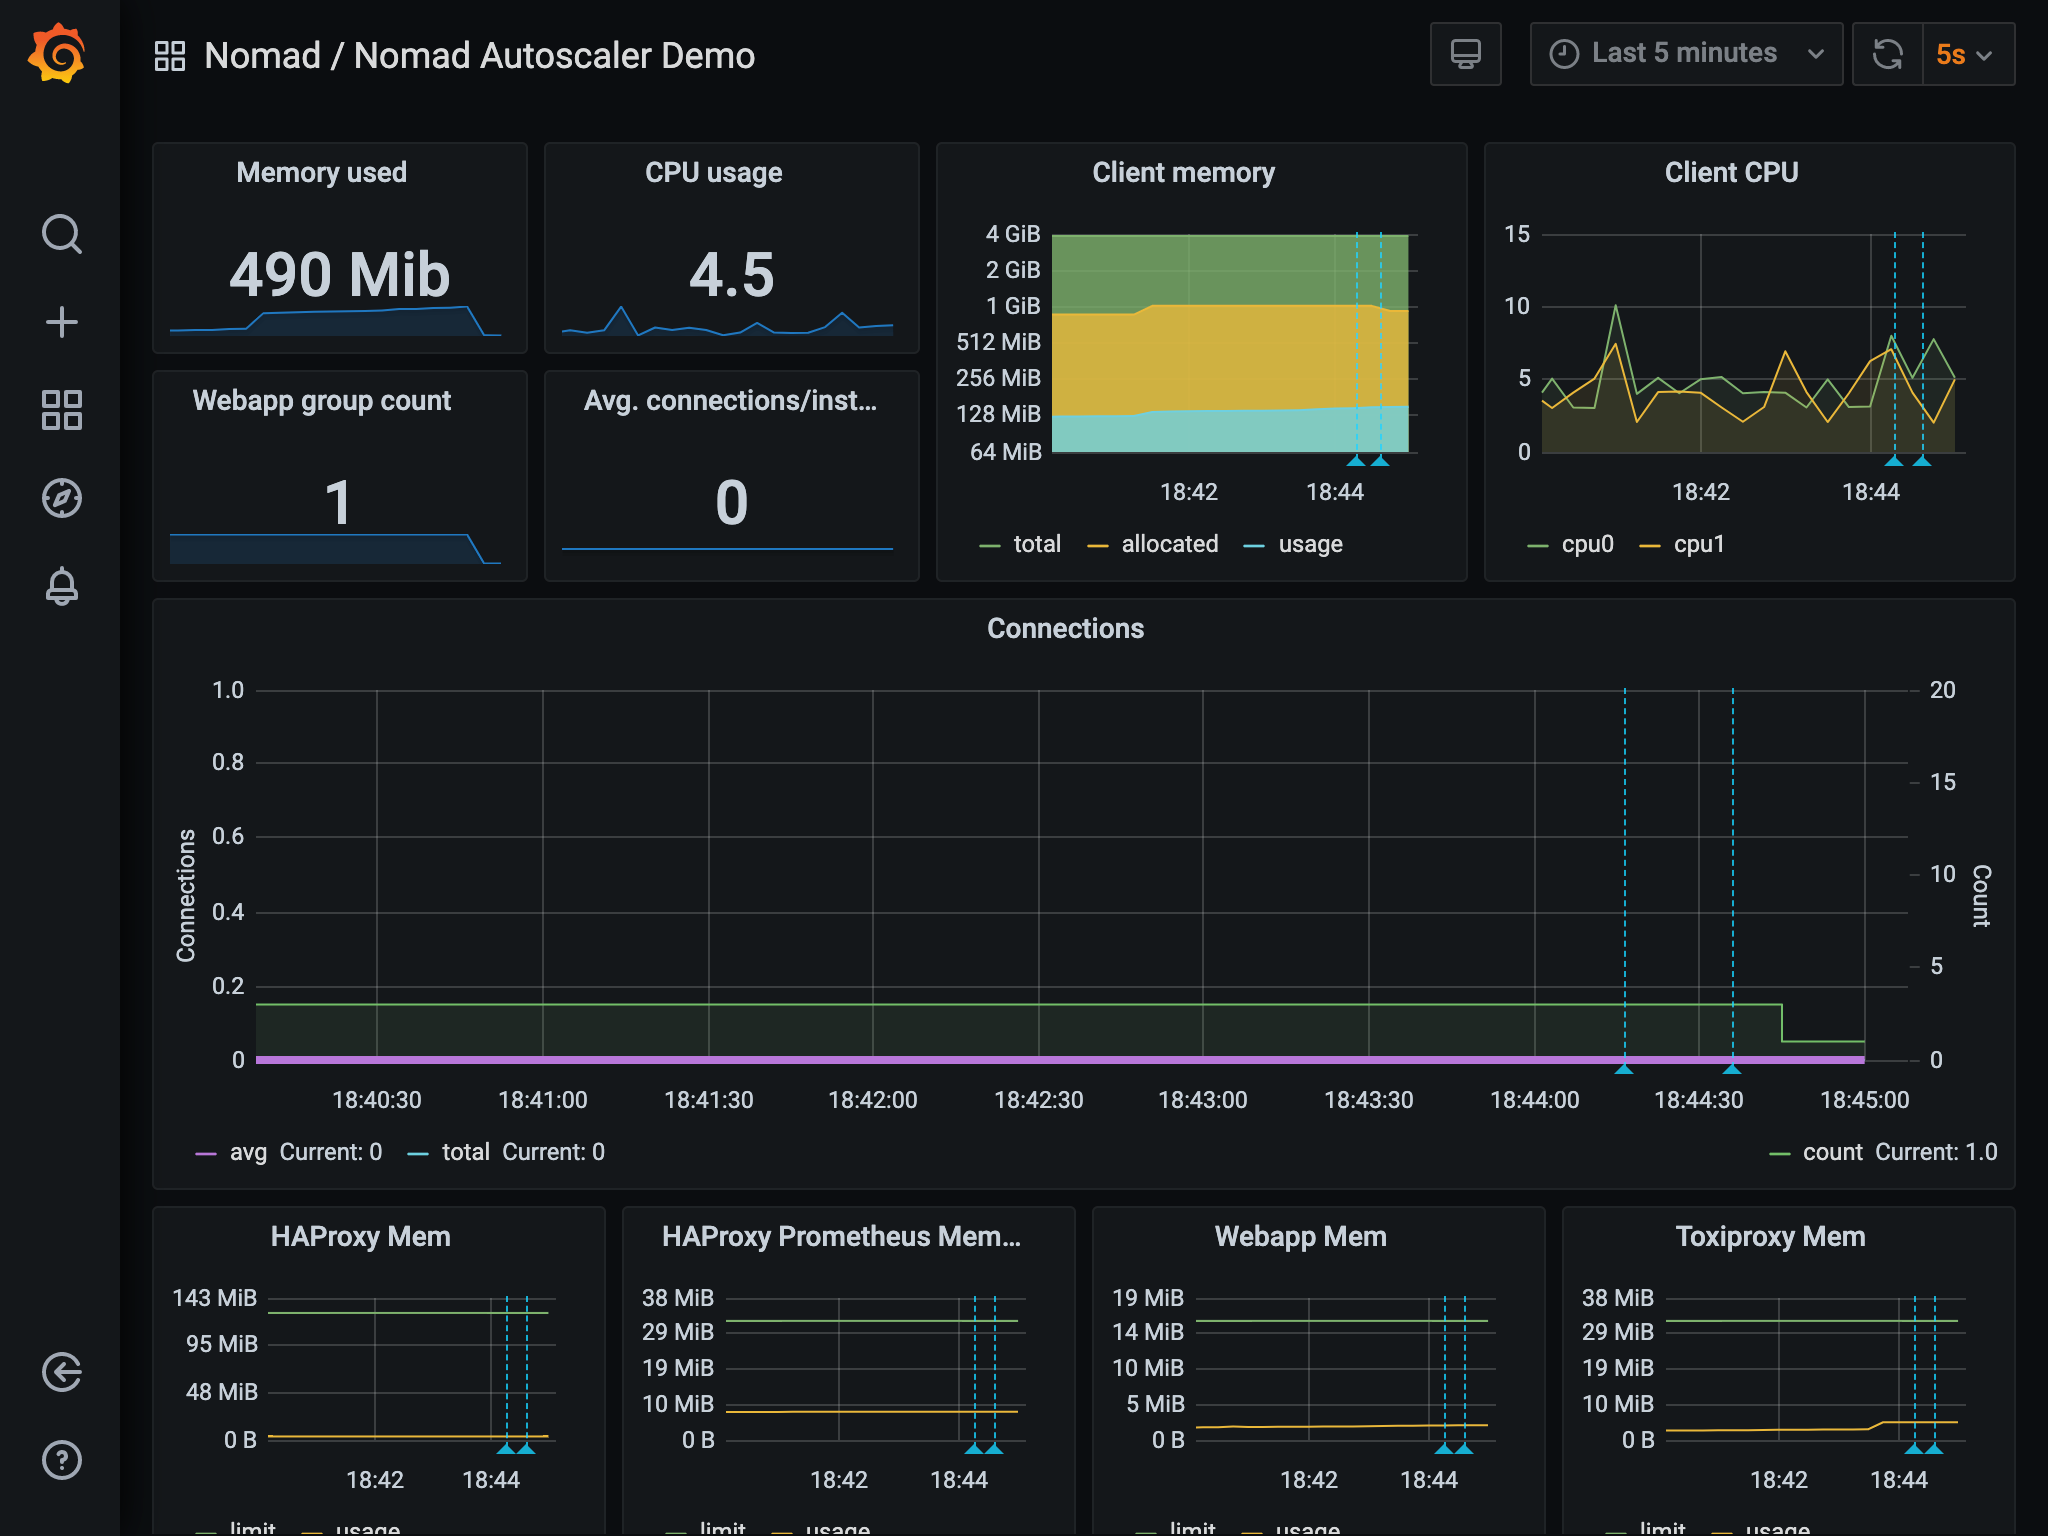The width and height of the screenshot is (2048, 1536).
Task: Toggle the count series in Connections legend
Action: coord(1832,1152)
